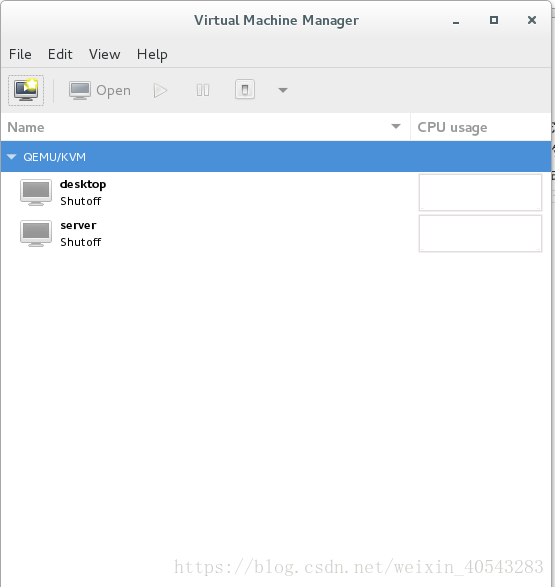
Task: Maximize the Virtual Machine Manager window
Action: [x=494, y=20]
